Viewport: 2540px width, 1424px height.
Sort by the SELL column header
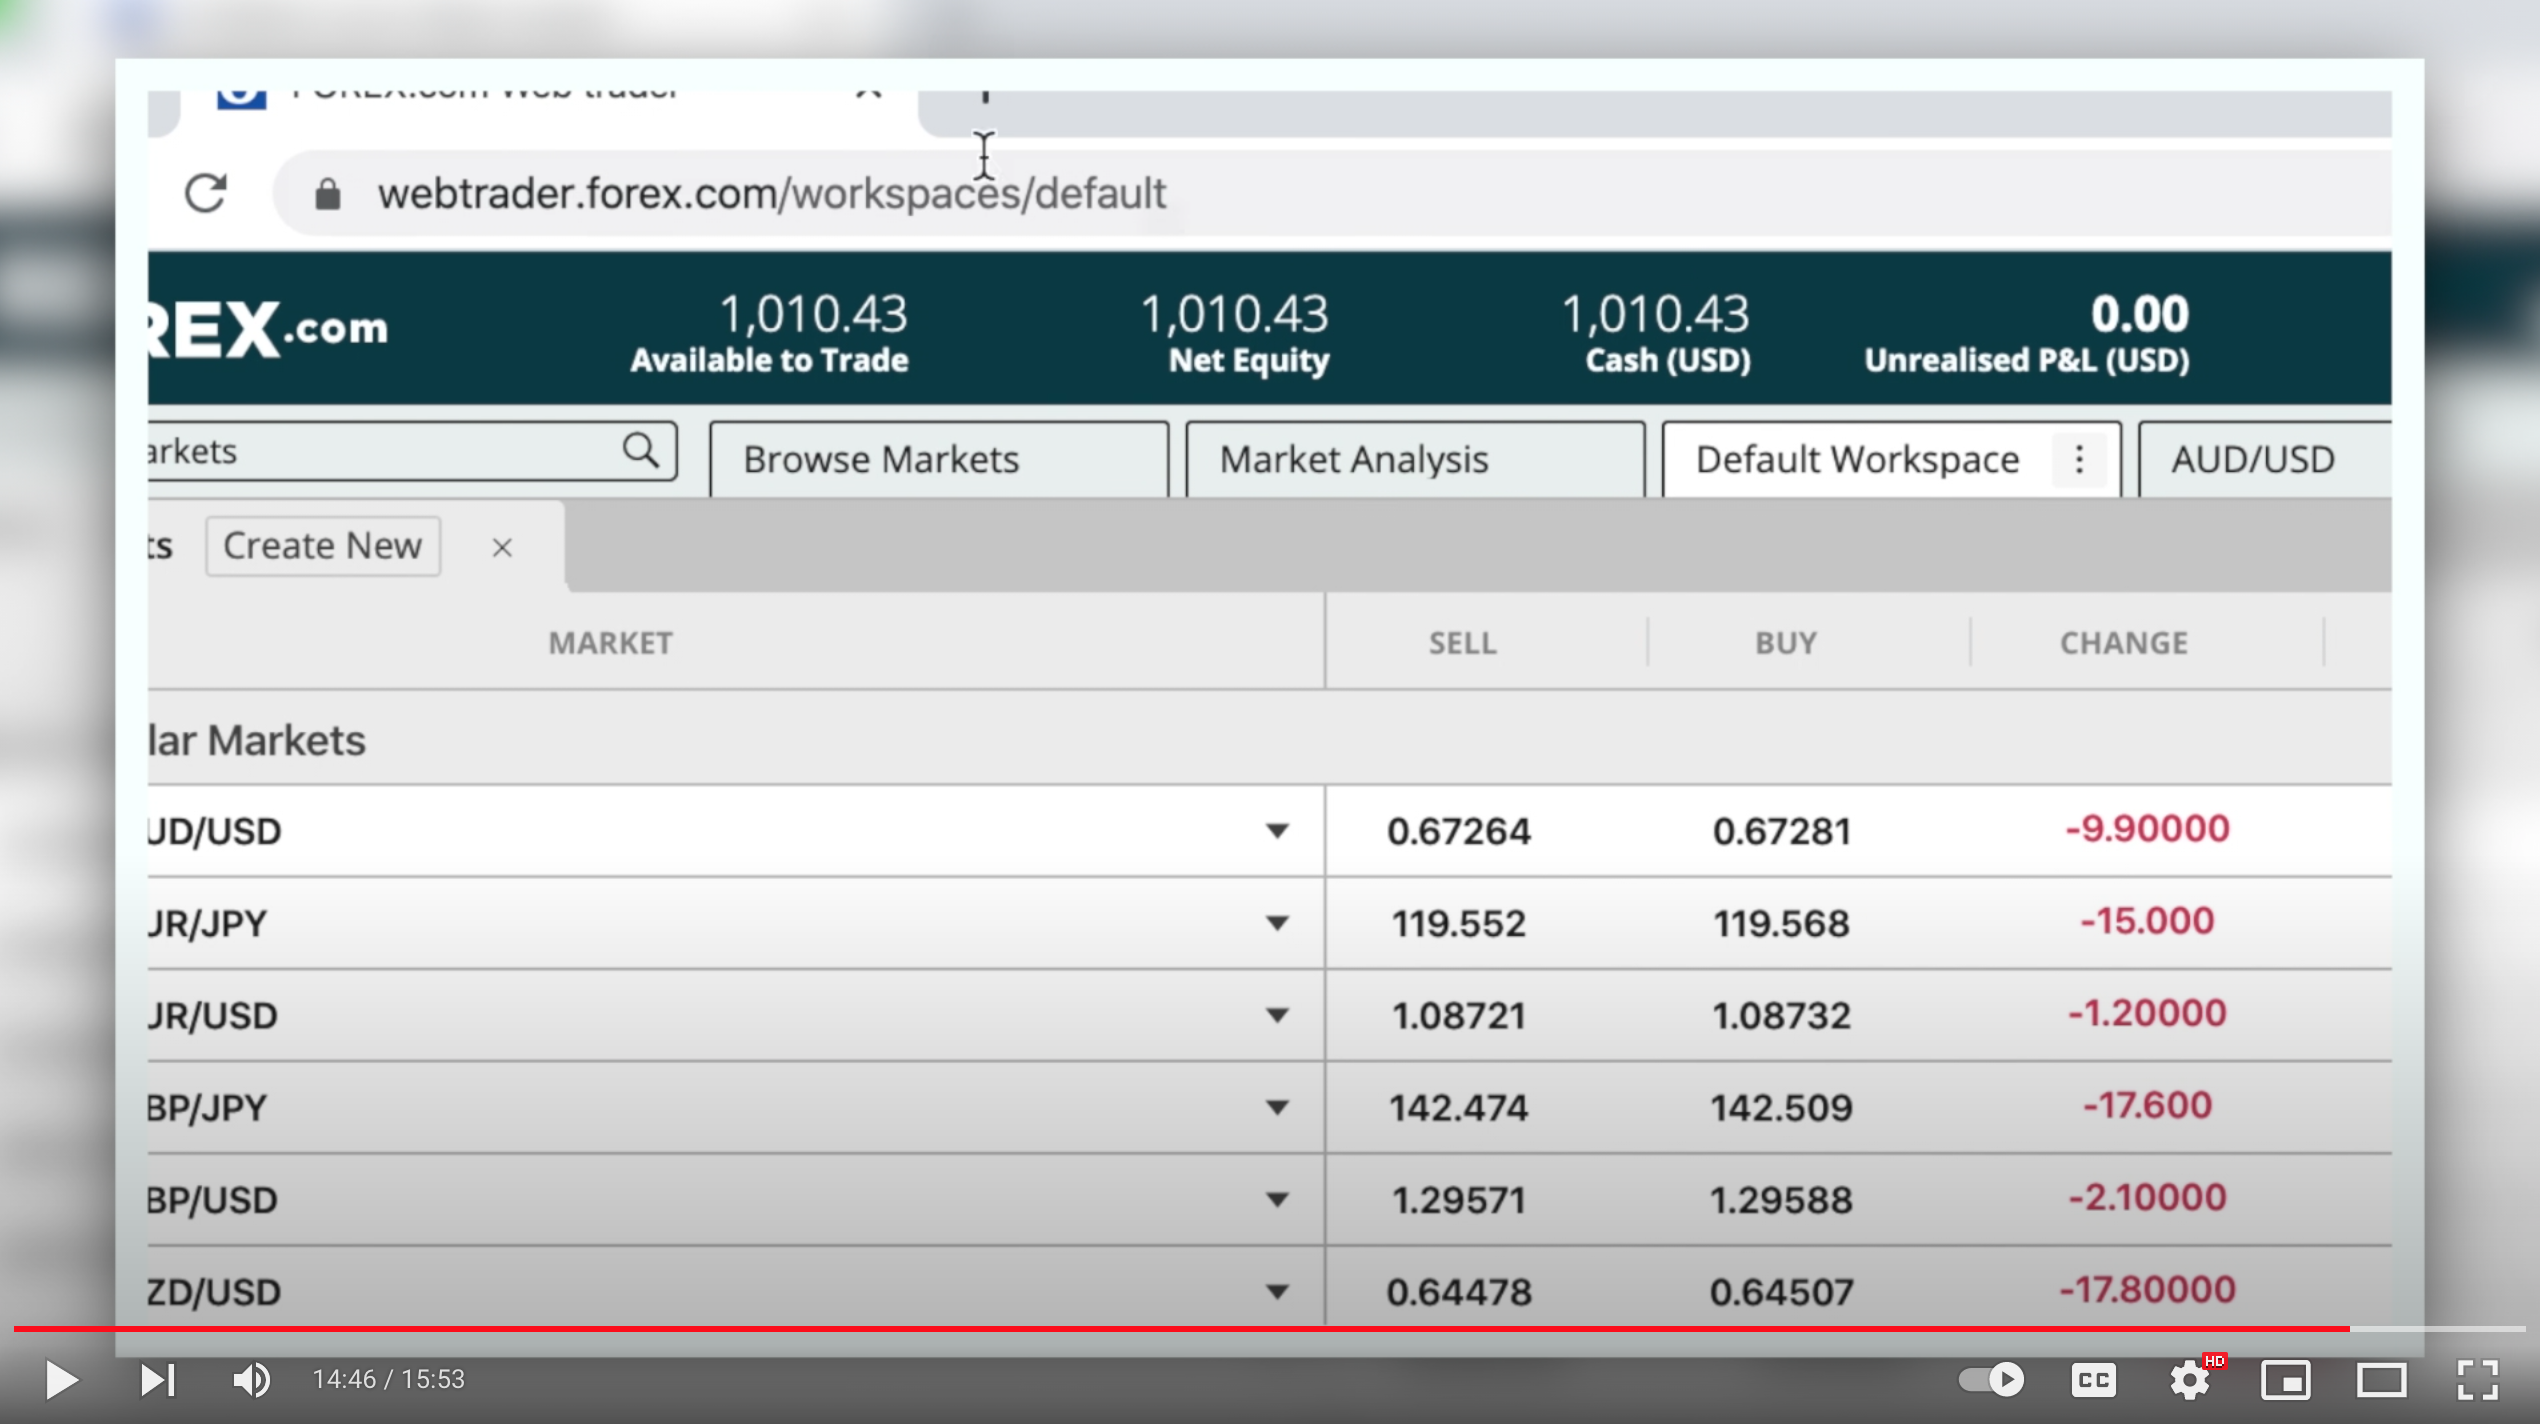point(1462,643)
